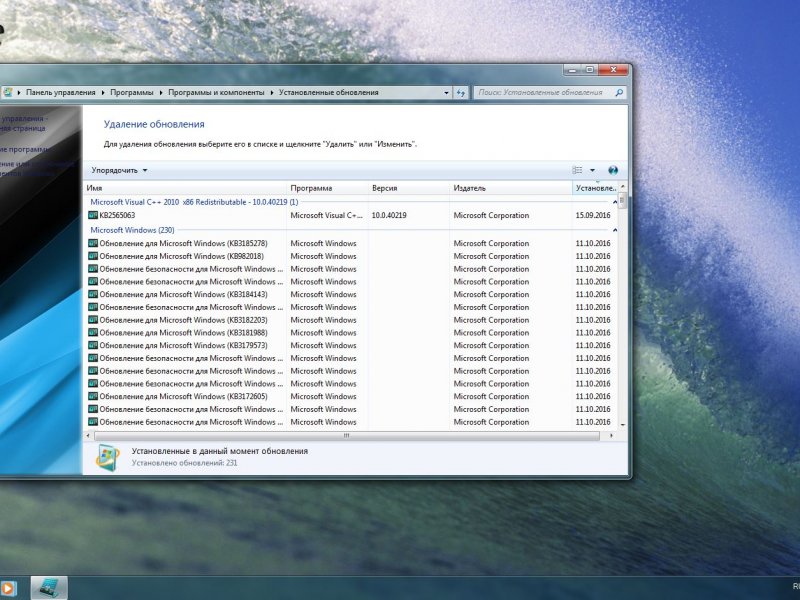
Task: Expand arrow after Программы breadcrumb
Action: tap(161, 93)
